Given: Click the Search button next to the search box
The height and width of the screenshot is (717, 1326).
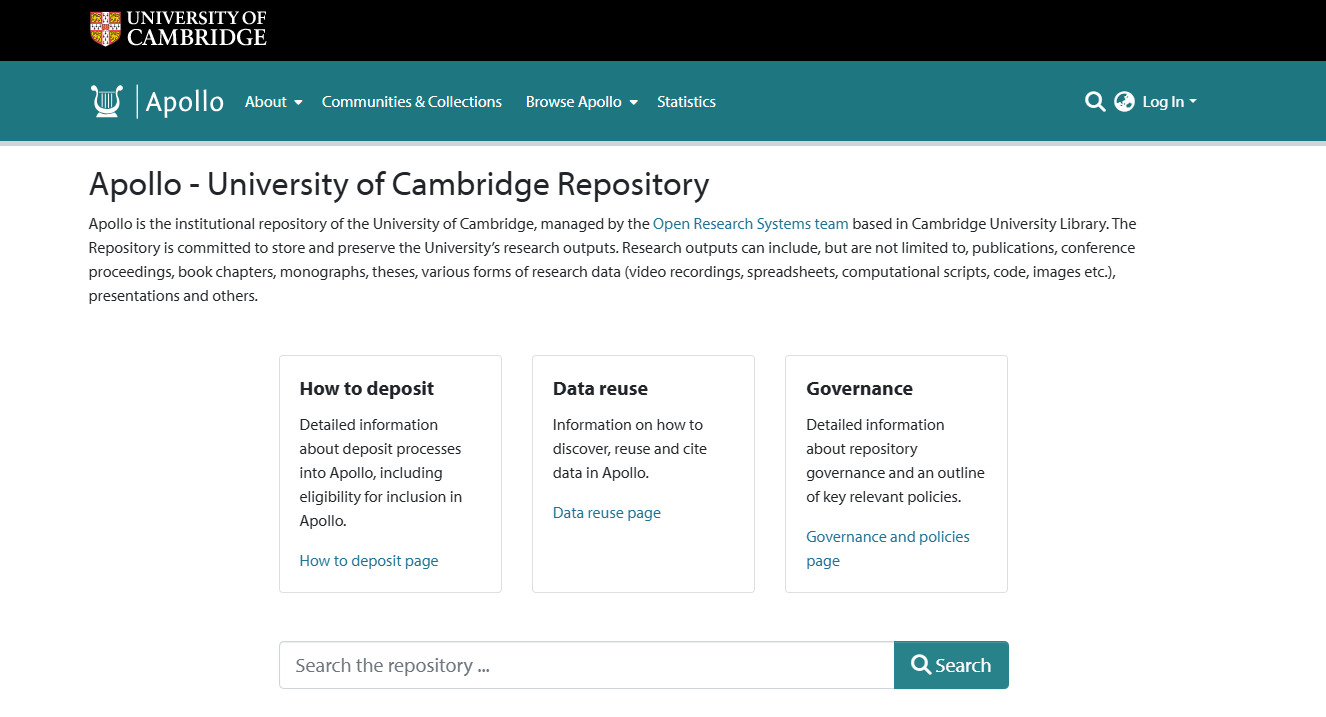Looking at the screenshot, I should pyautogui.click(x=951, y=665).
